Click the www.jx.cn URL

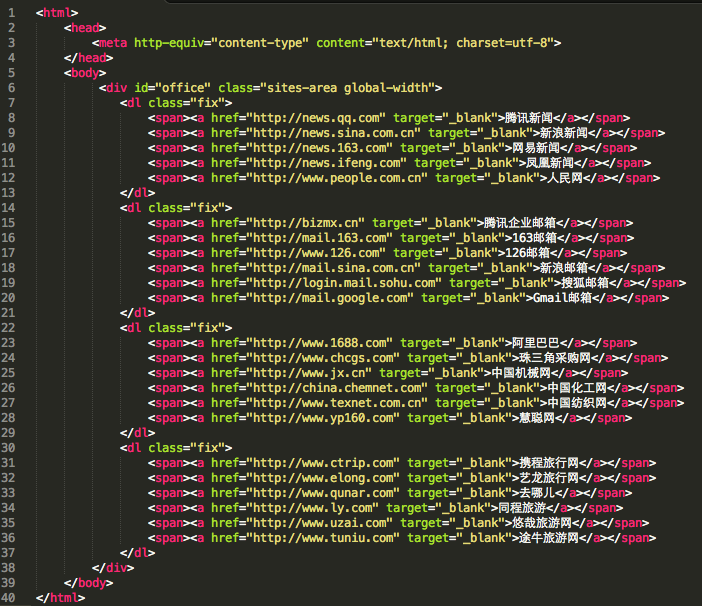coord(309,373)
